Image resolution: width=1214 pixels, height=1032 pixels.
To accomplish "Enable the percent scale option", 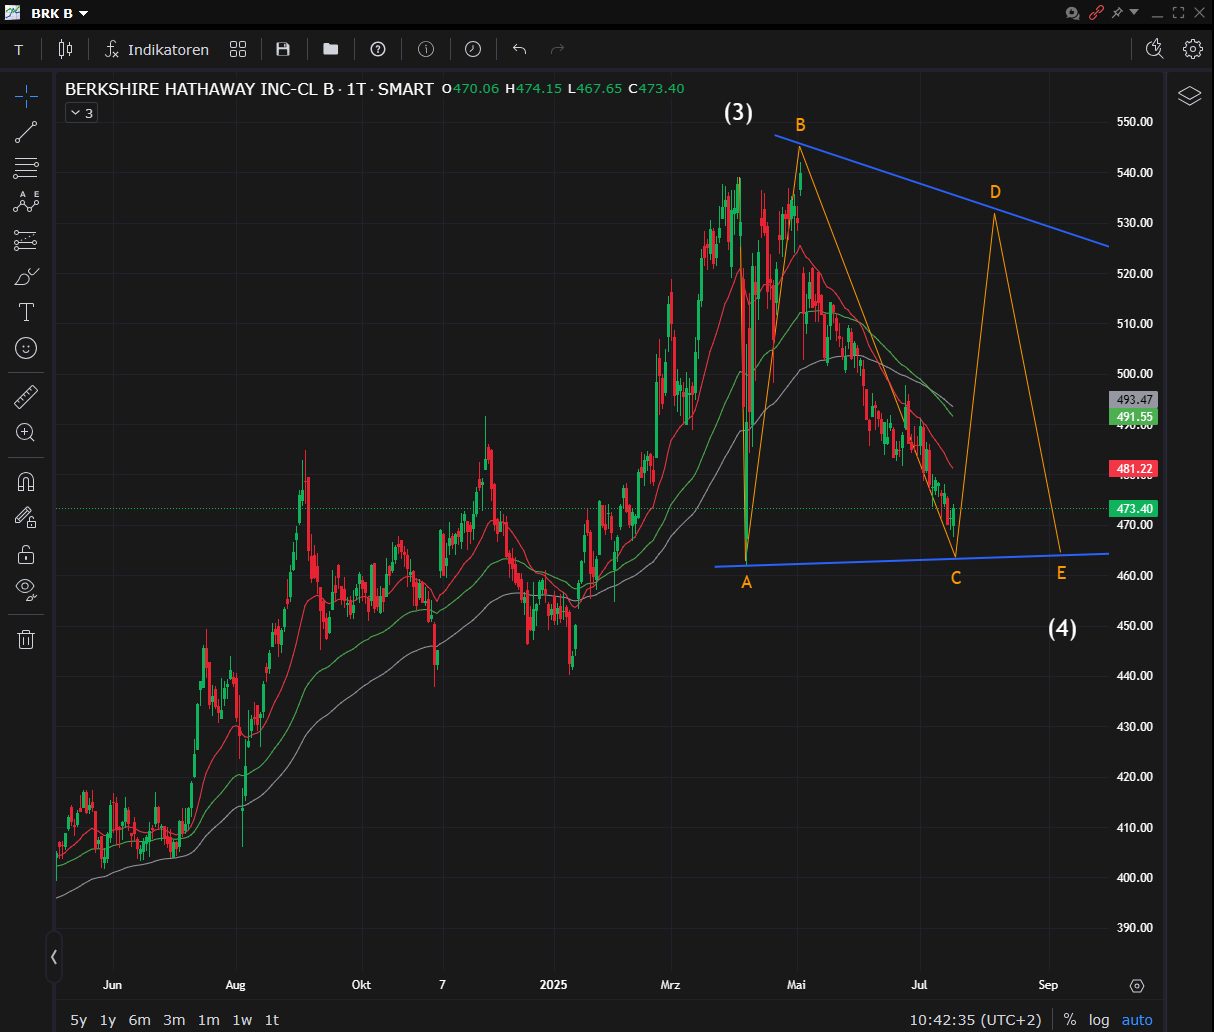I will (x=1070, y=1020).
